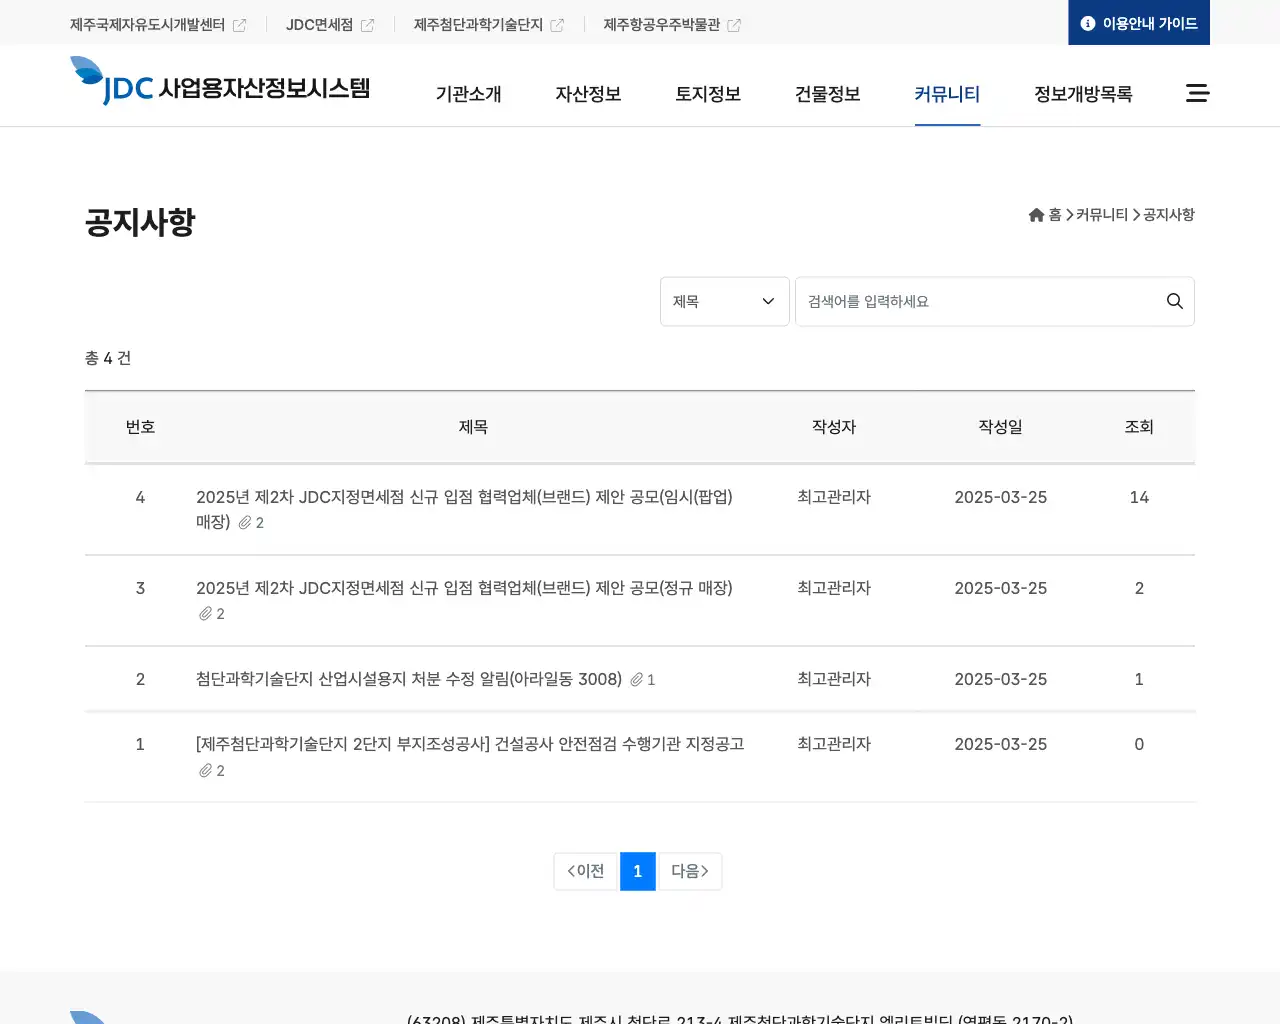Open notice 산업시설용지 처분 수정 알림
Image resolution: width=1280 pixels, height=1024 pixels.
tap(409, 679)
